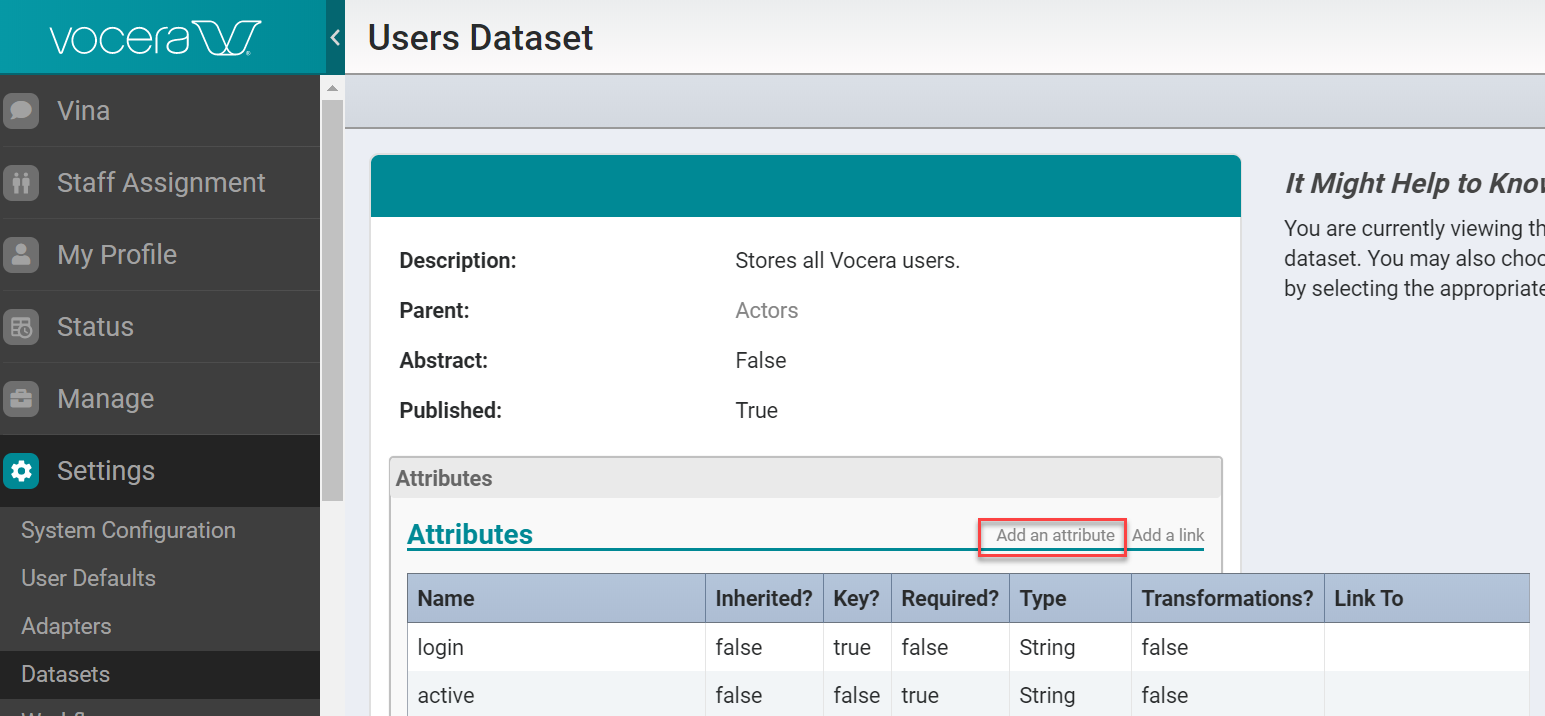The height and width of the screenshot is (716, 1545).
Task: Click Add a link
Action: pyautogui.click(x=1168, y=535)
